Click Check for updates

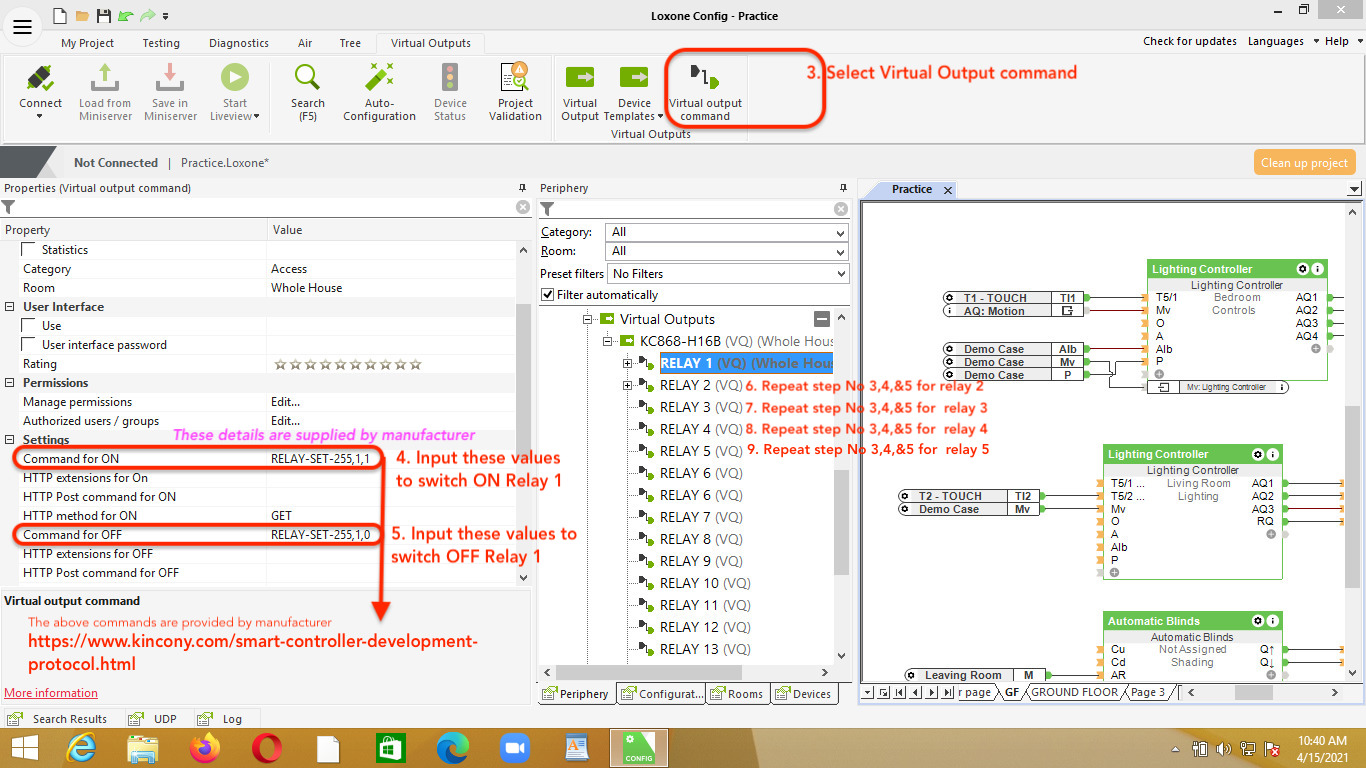click(1190, 42)
